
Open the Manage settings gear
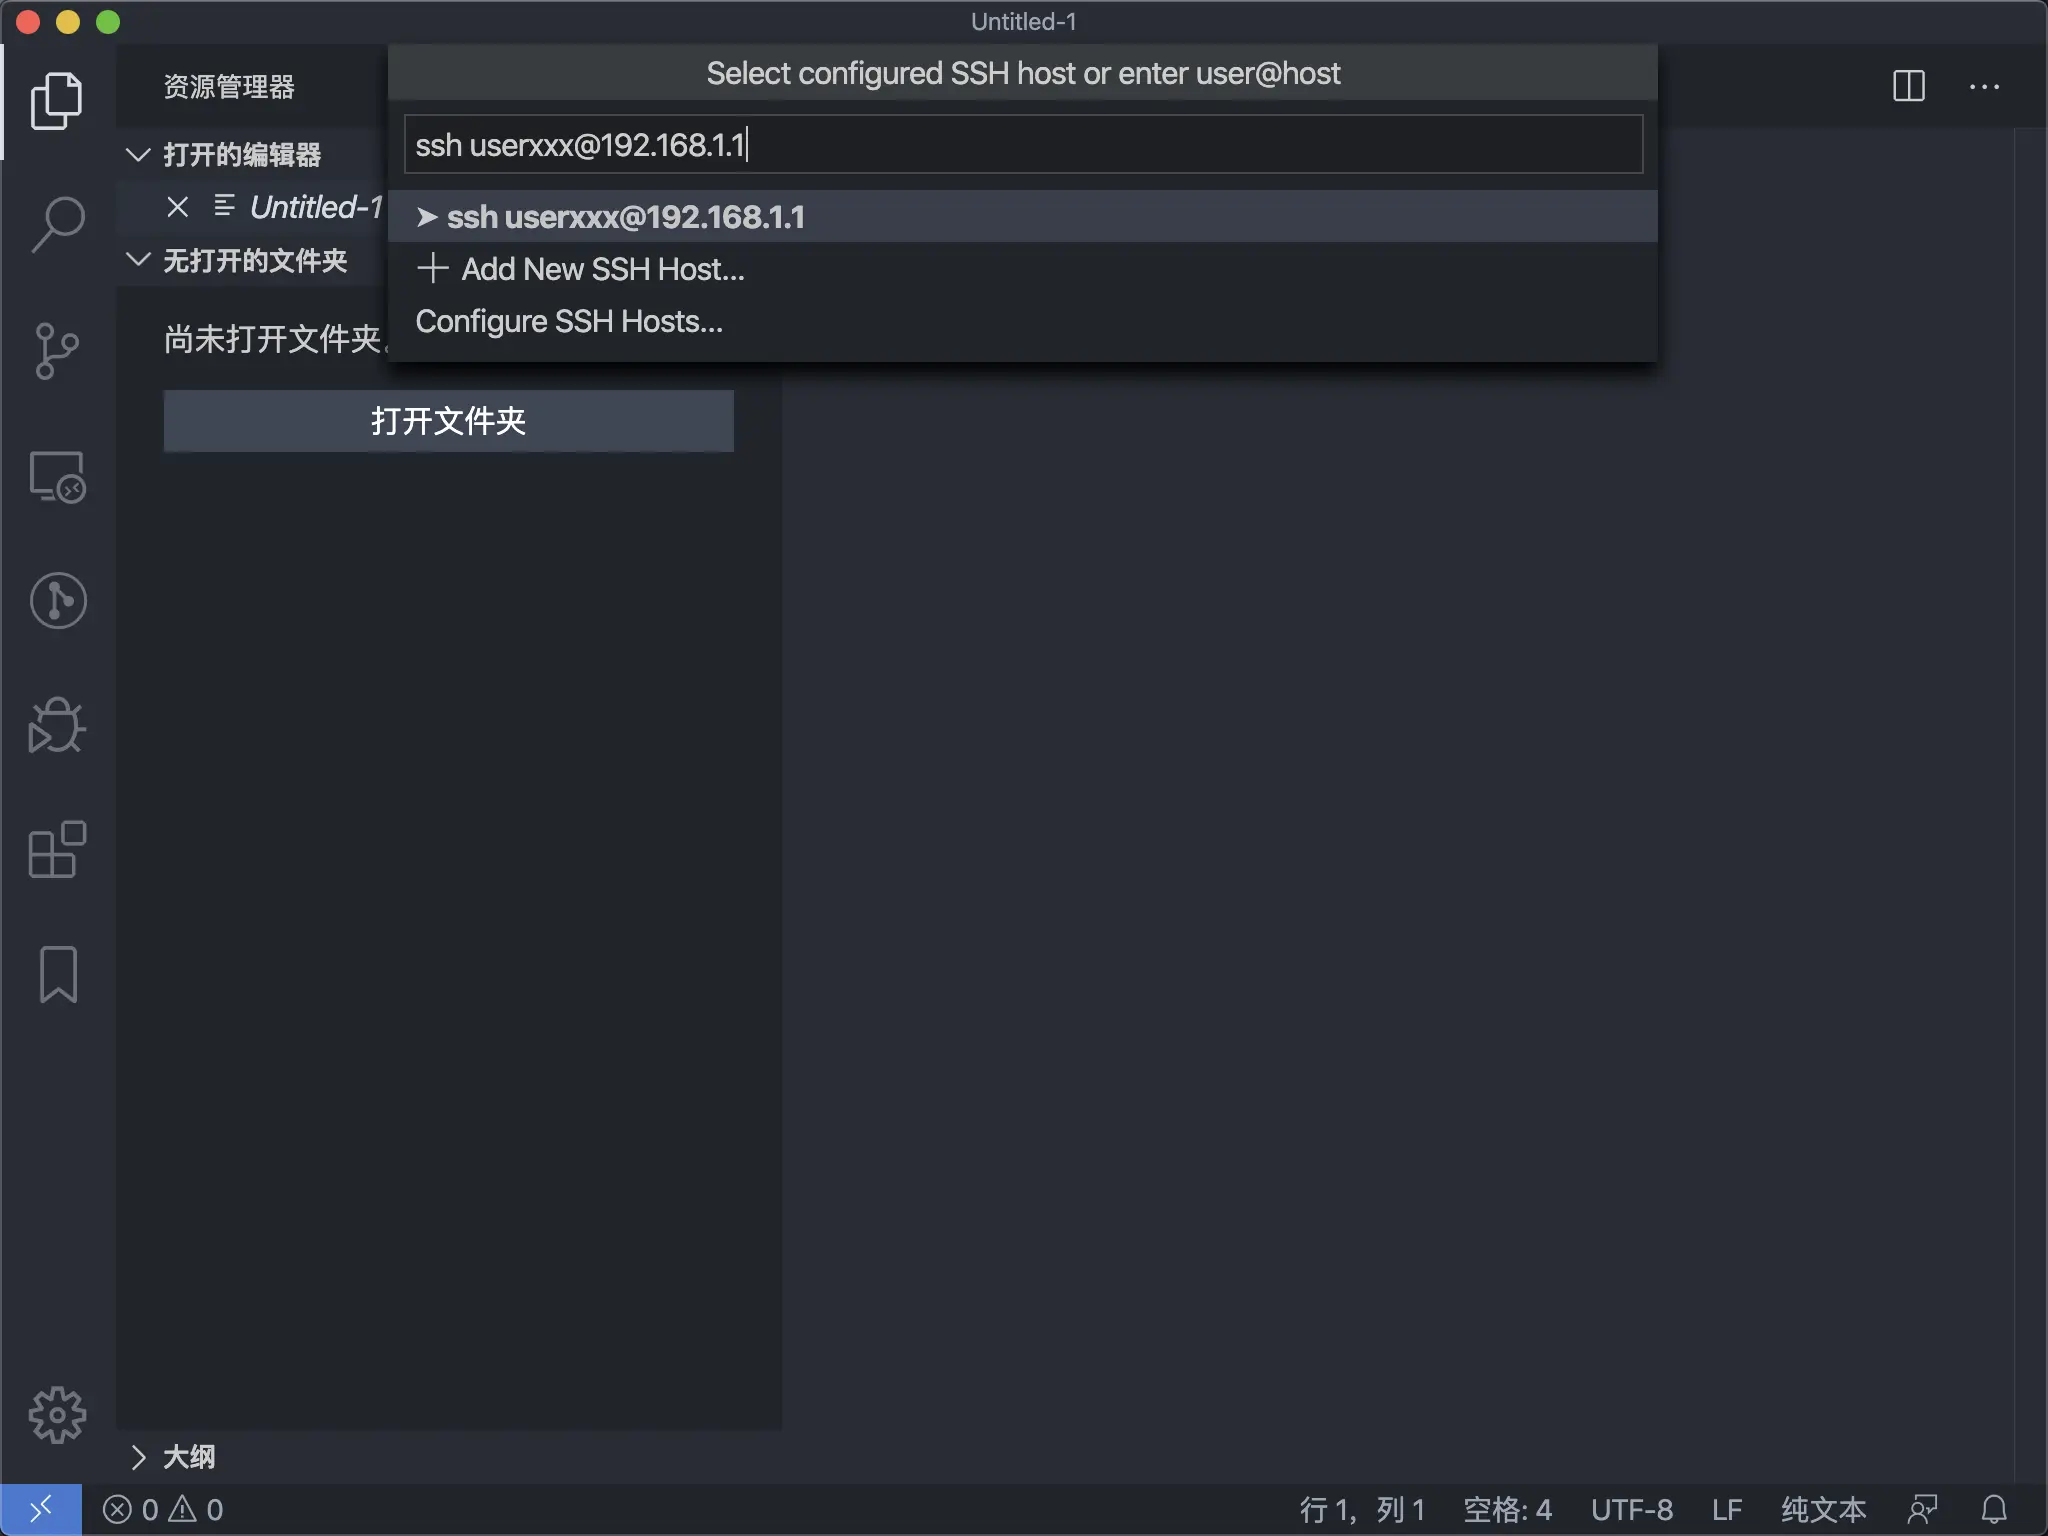click(x=57, y=1414)
